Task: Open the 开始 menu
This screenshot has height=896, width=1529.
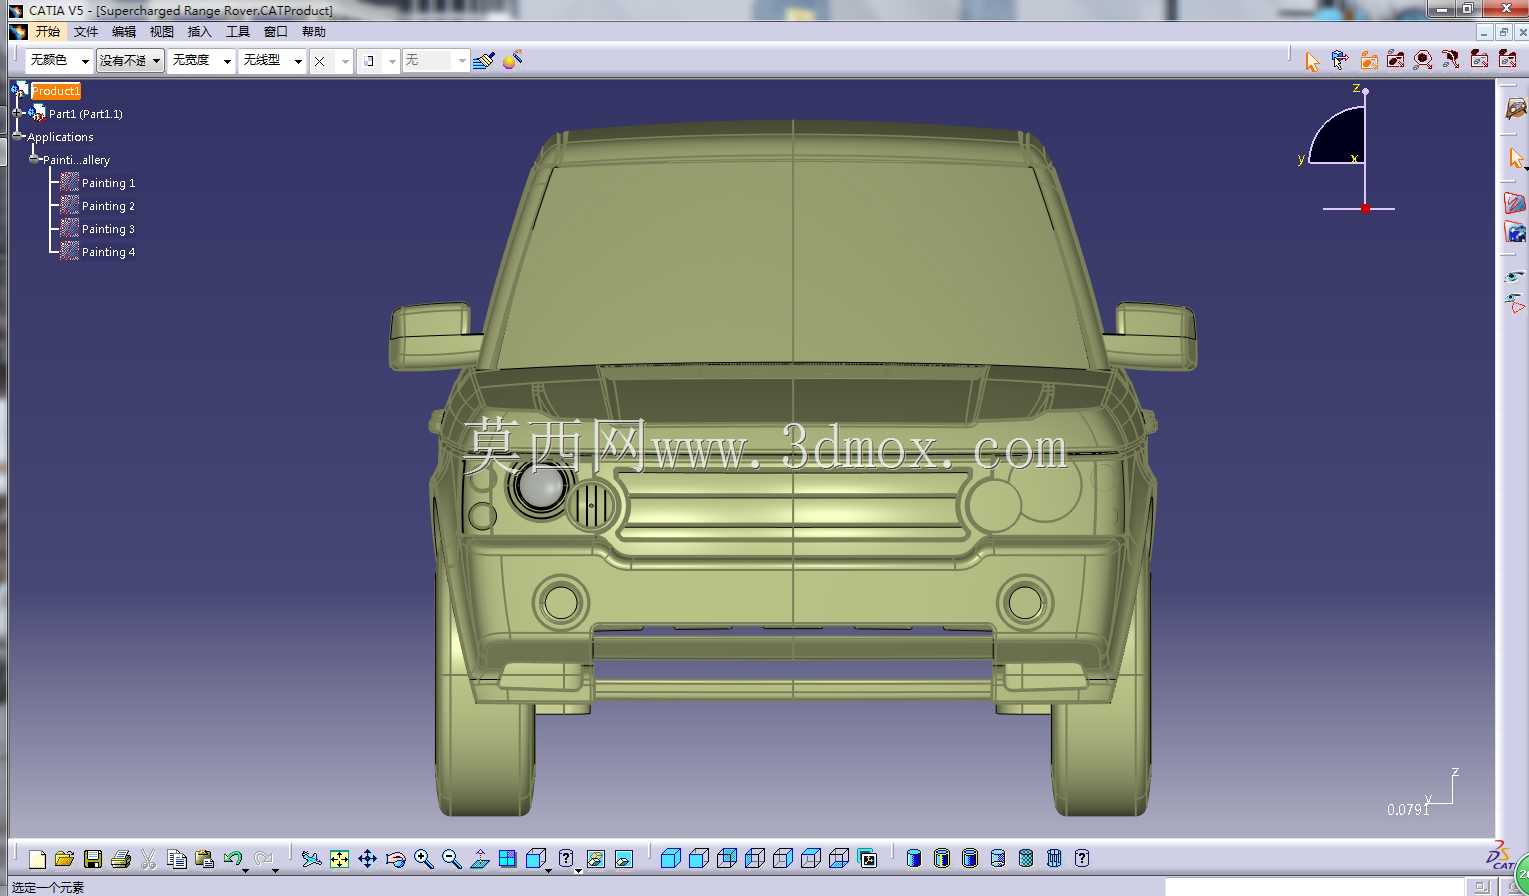Action: coord(48,32)
